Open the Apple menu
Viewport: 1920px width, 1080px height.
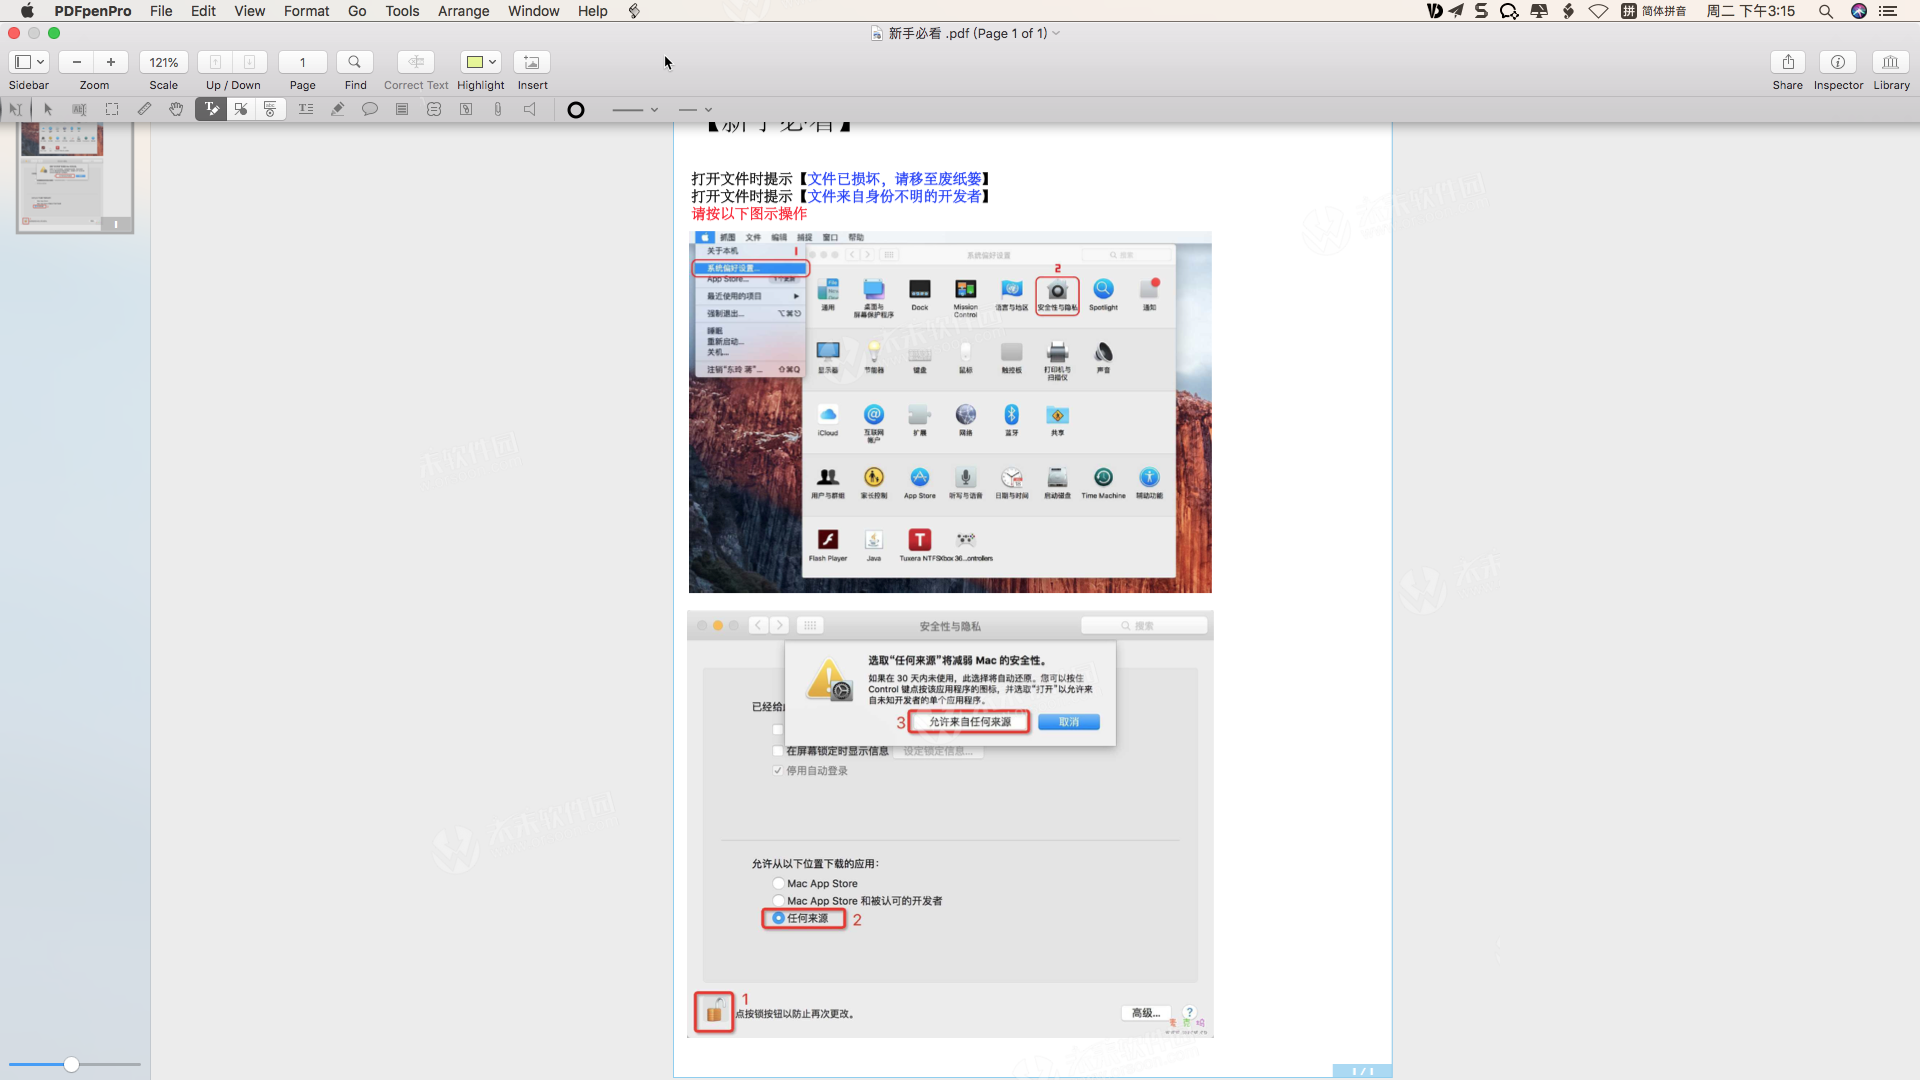(x=27, y=11)
